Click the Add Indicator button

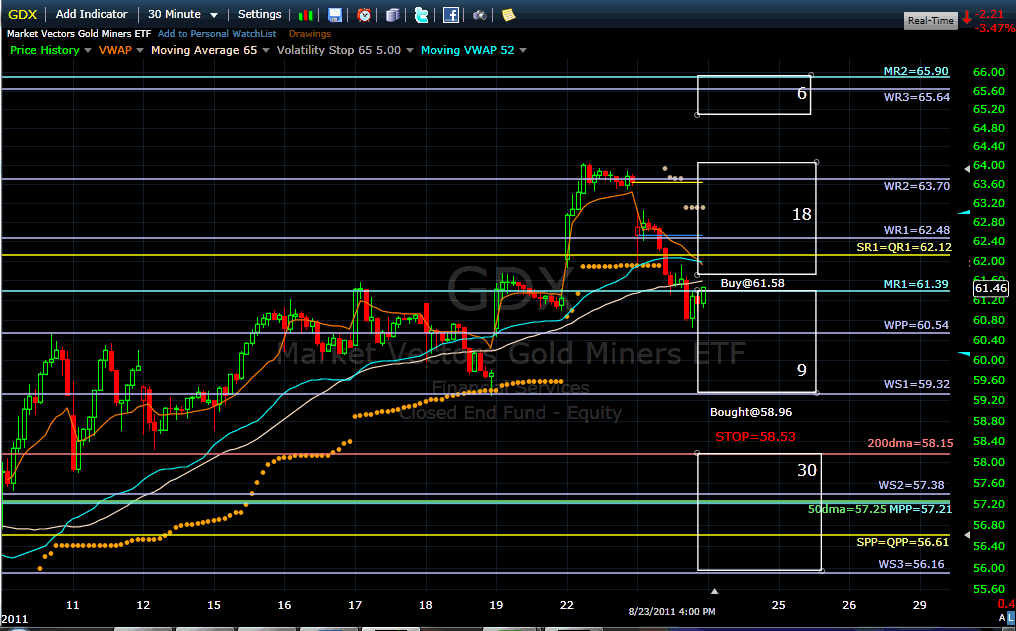pos(91,14)
